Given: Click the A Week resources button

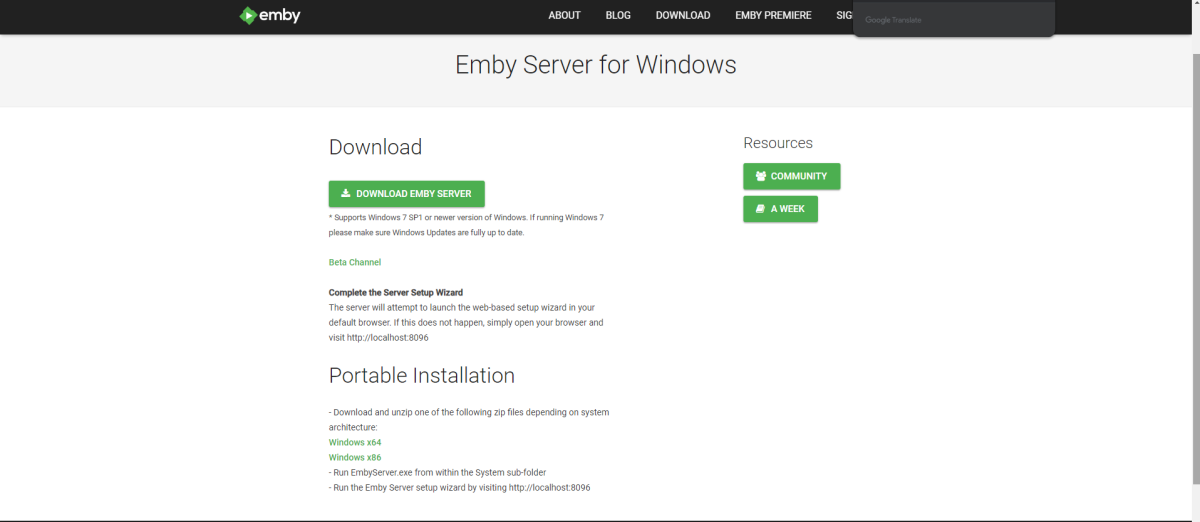Looking at the screenshot, I should coord(780,209).
